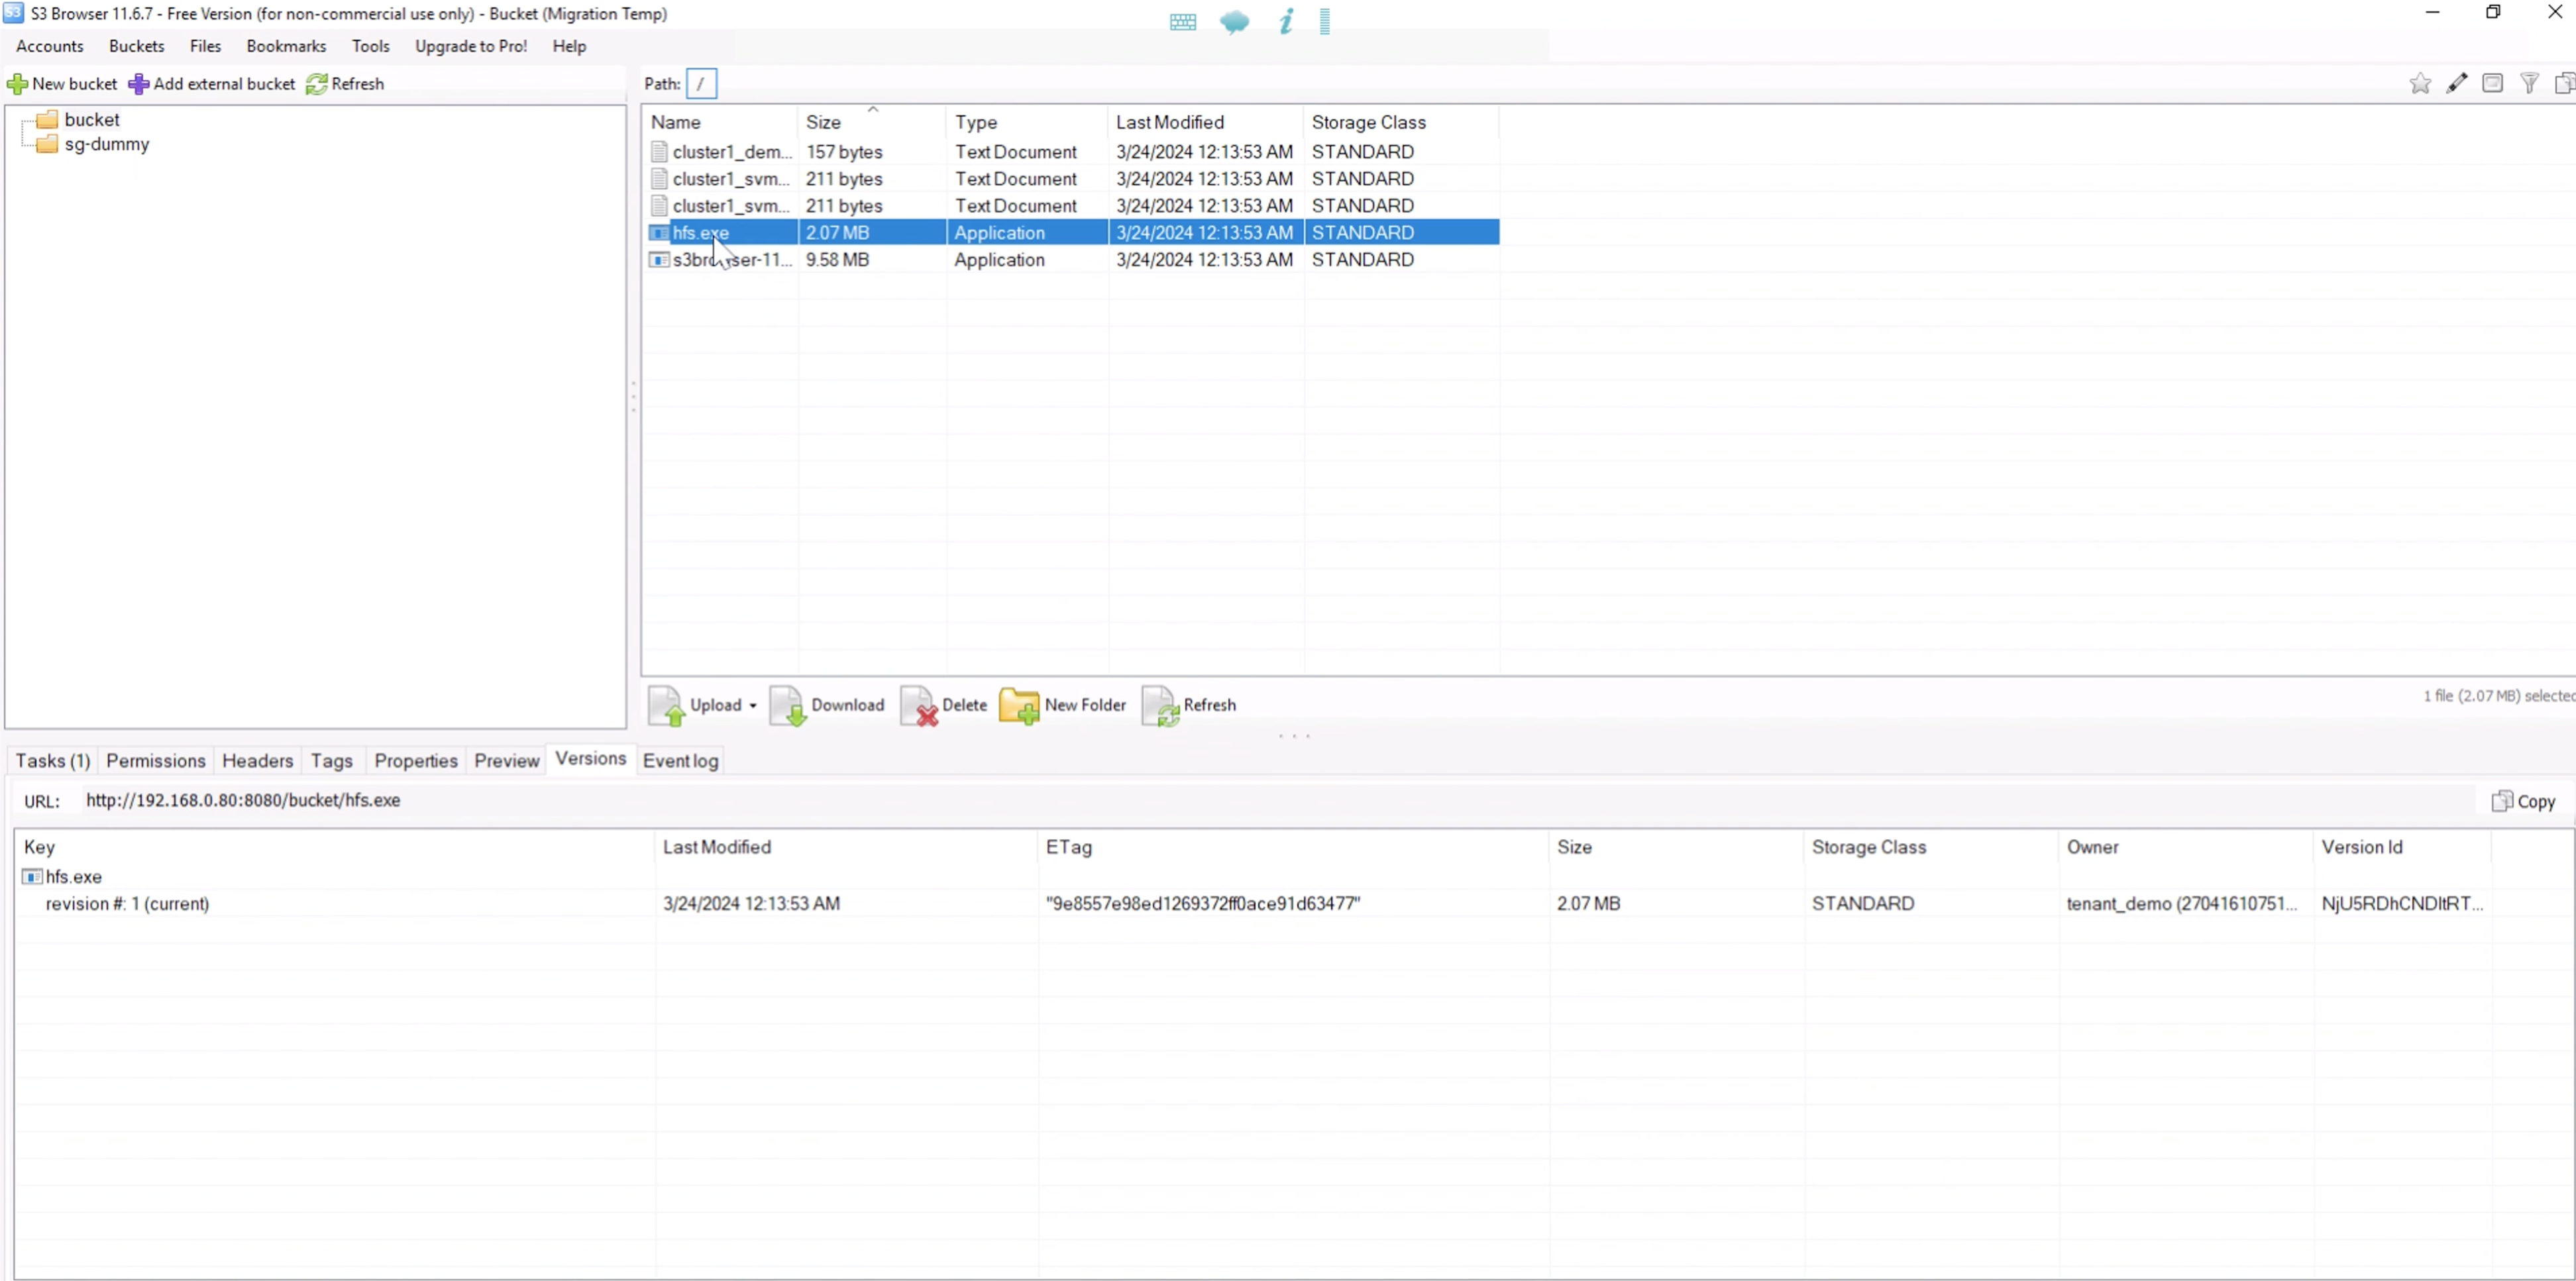Toggle checkbox next to s3browser file
Image resolution: width=2576 pixels, height=1281 pixels.
pos(657,260)
